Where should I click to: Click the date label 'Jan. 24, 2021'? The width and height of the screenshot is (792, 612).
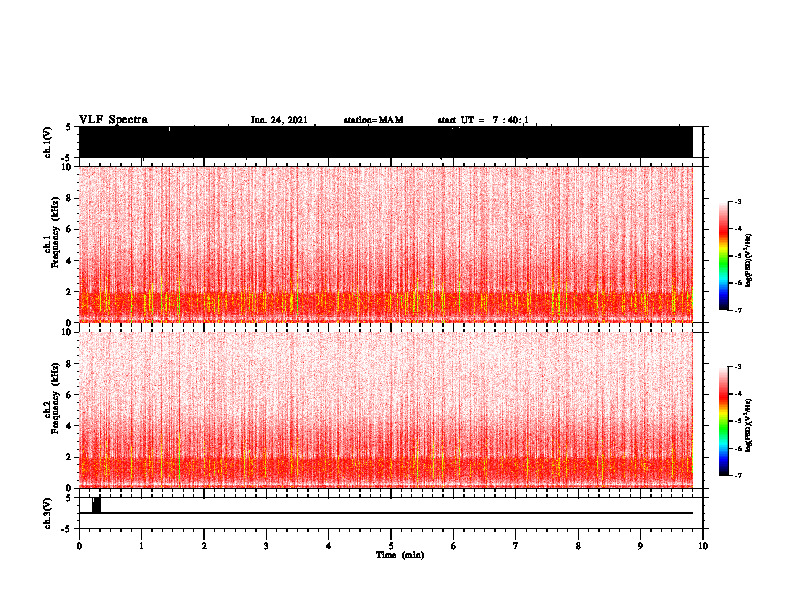tap(279, 120)
